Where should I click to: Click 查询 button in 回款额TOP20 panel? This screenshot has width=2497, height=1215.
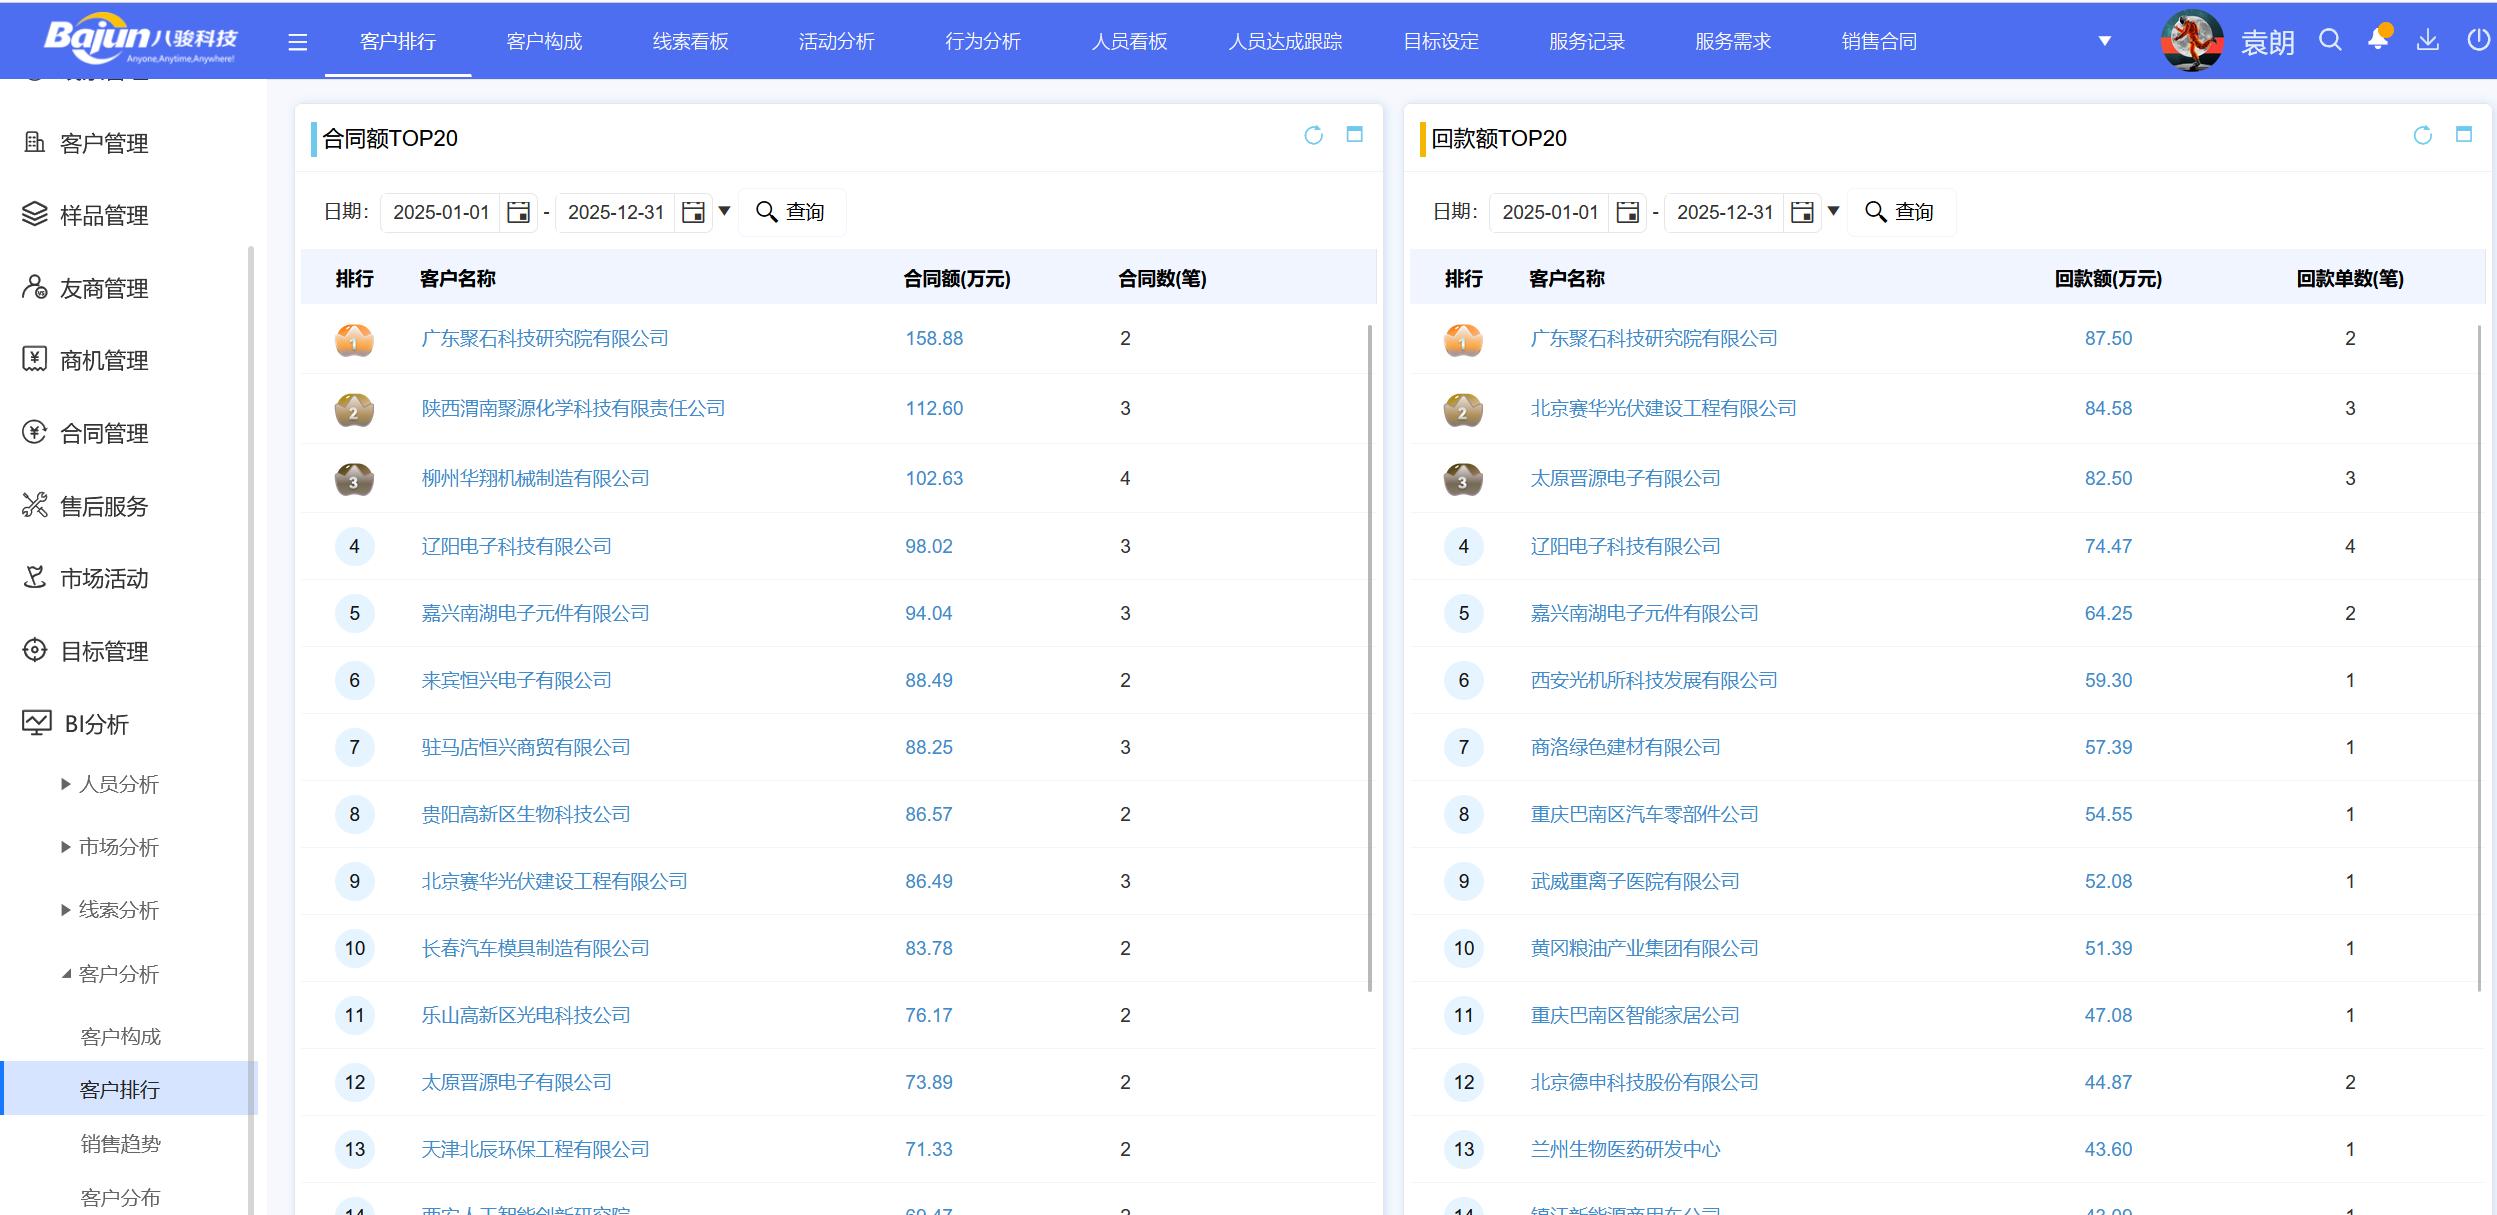click(x=1900, y=212)
